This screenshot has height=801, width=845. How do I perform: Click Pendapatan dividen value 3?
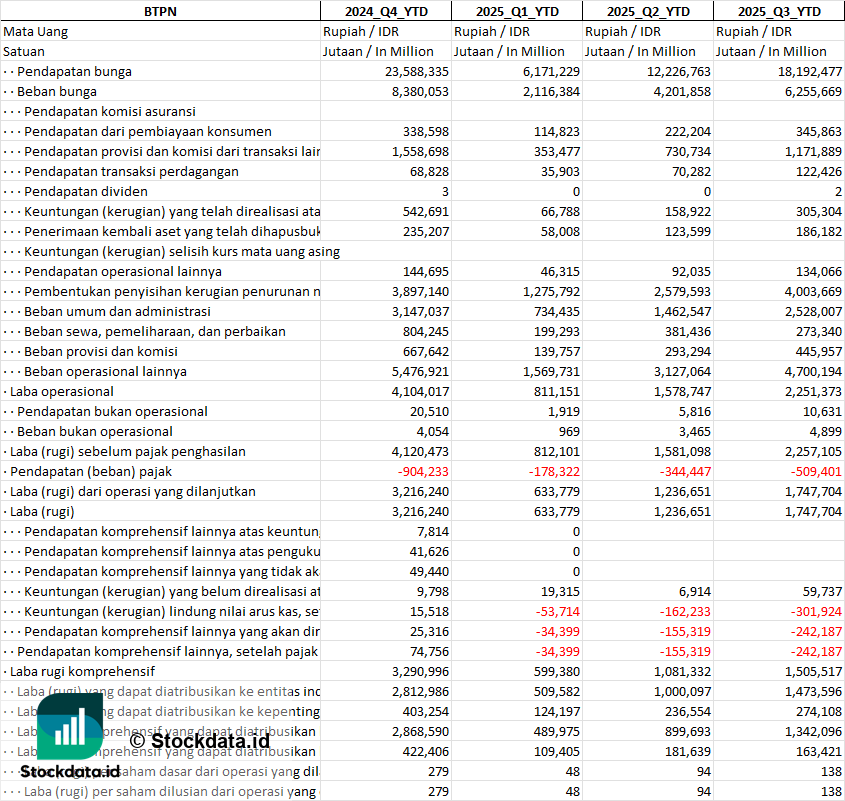[x=445, y=191]
